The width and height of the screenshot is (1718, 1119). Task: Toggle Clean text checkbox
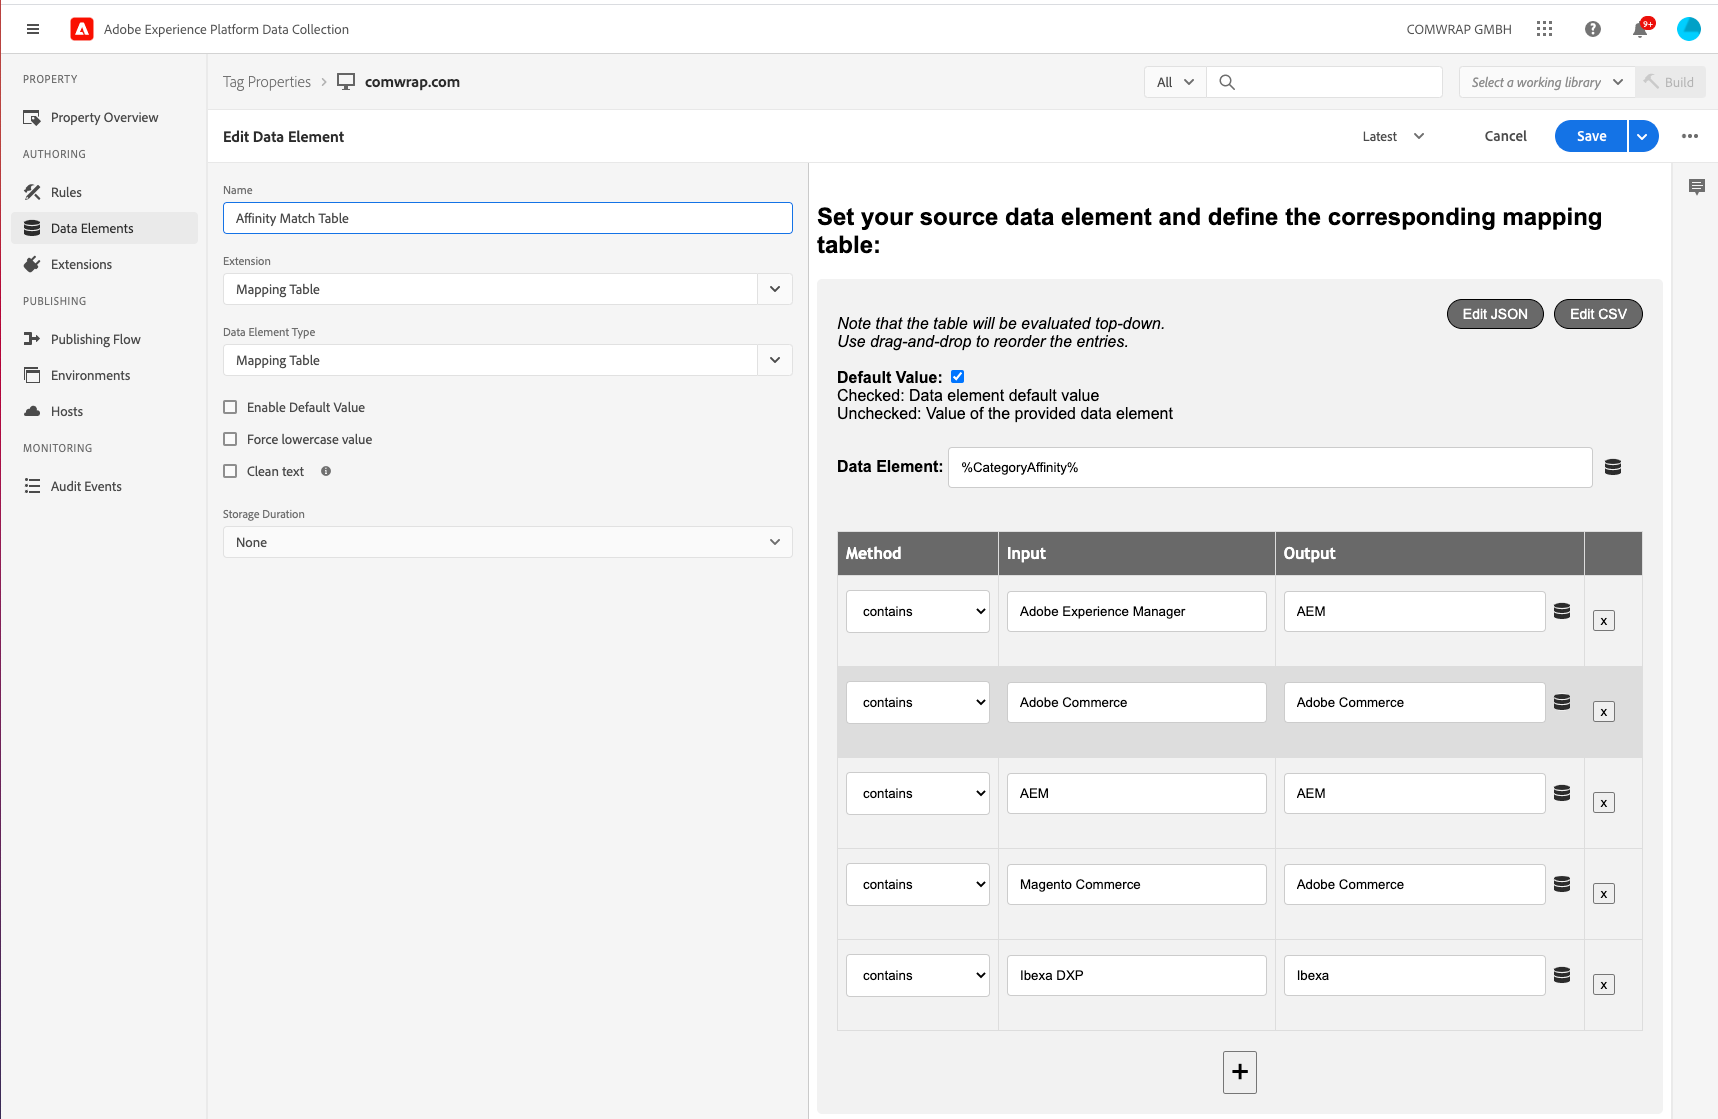[x=230, y=471]
